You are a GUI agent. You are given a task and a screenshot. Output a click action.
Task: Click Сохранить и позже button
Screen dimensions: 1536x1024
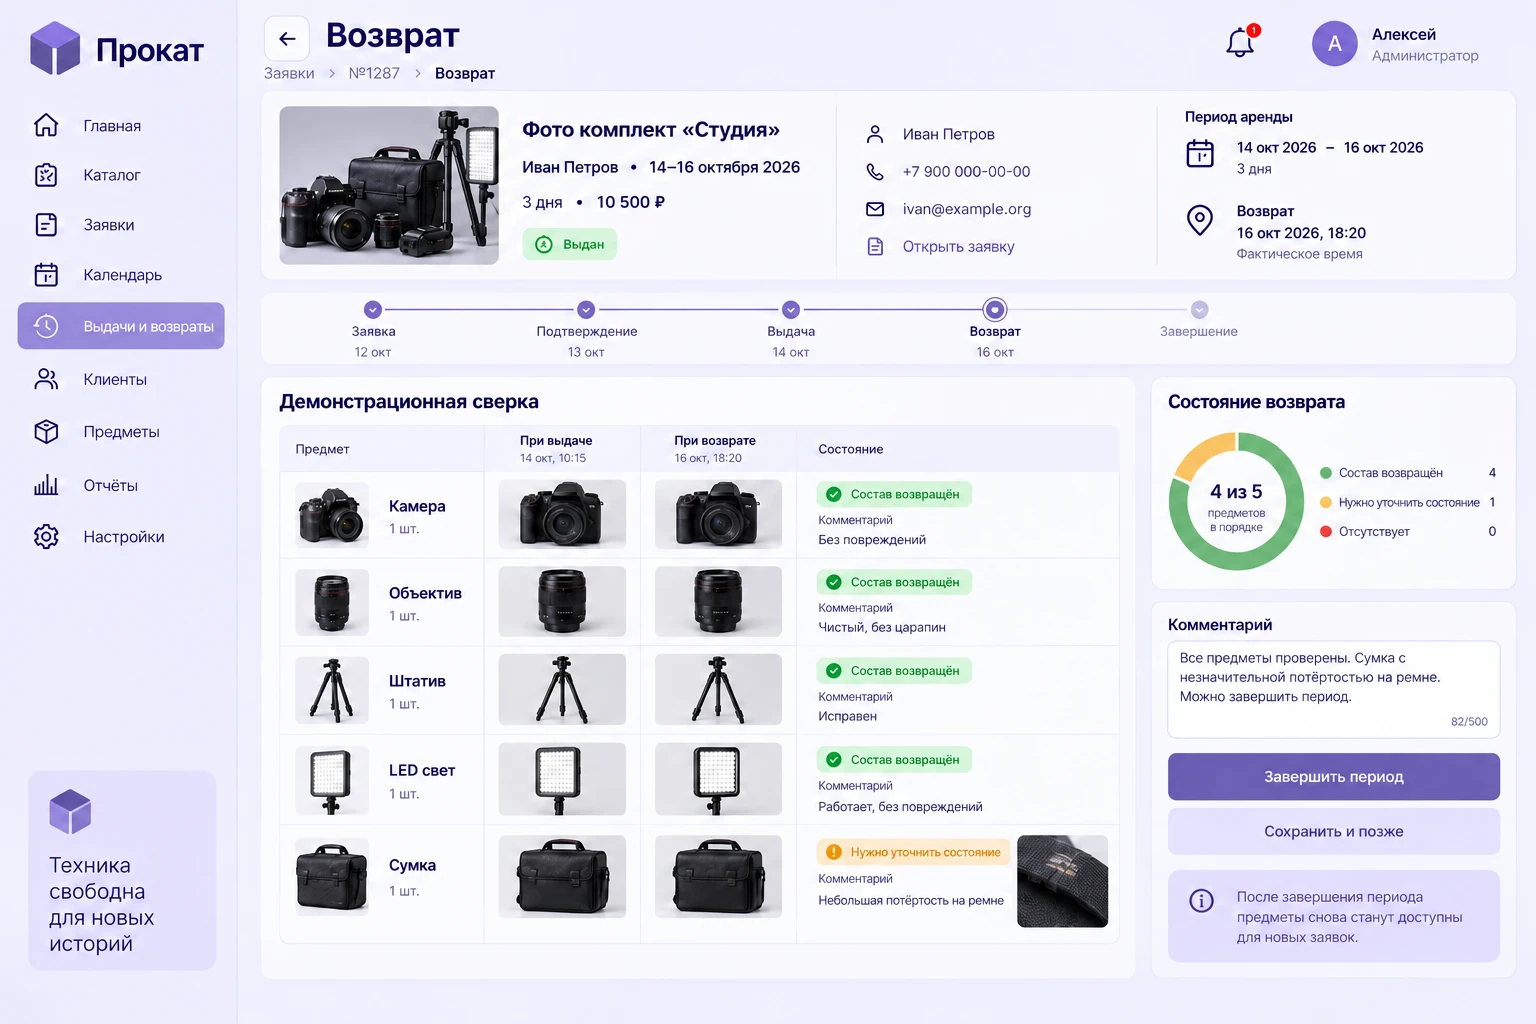coord(1334,831)
